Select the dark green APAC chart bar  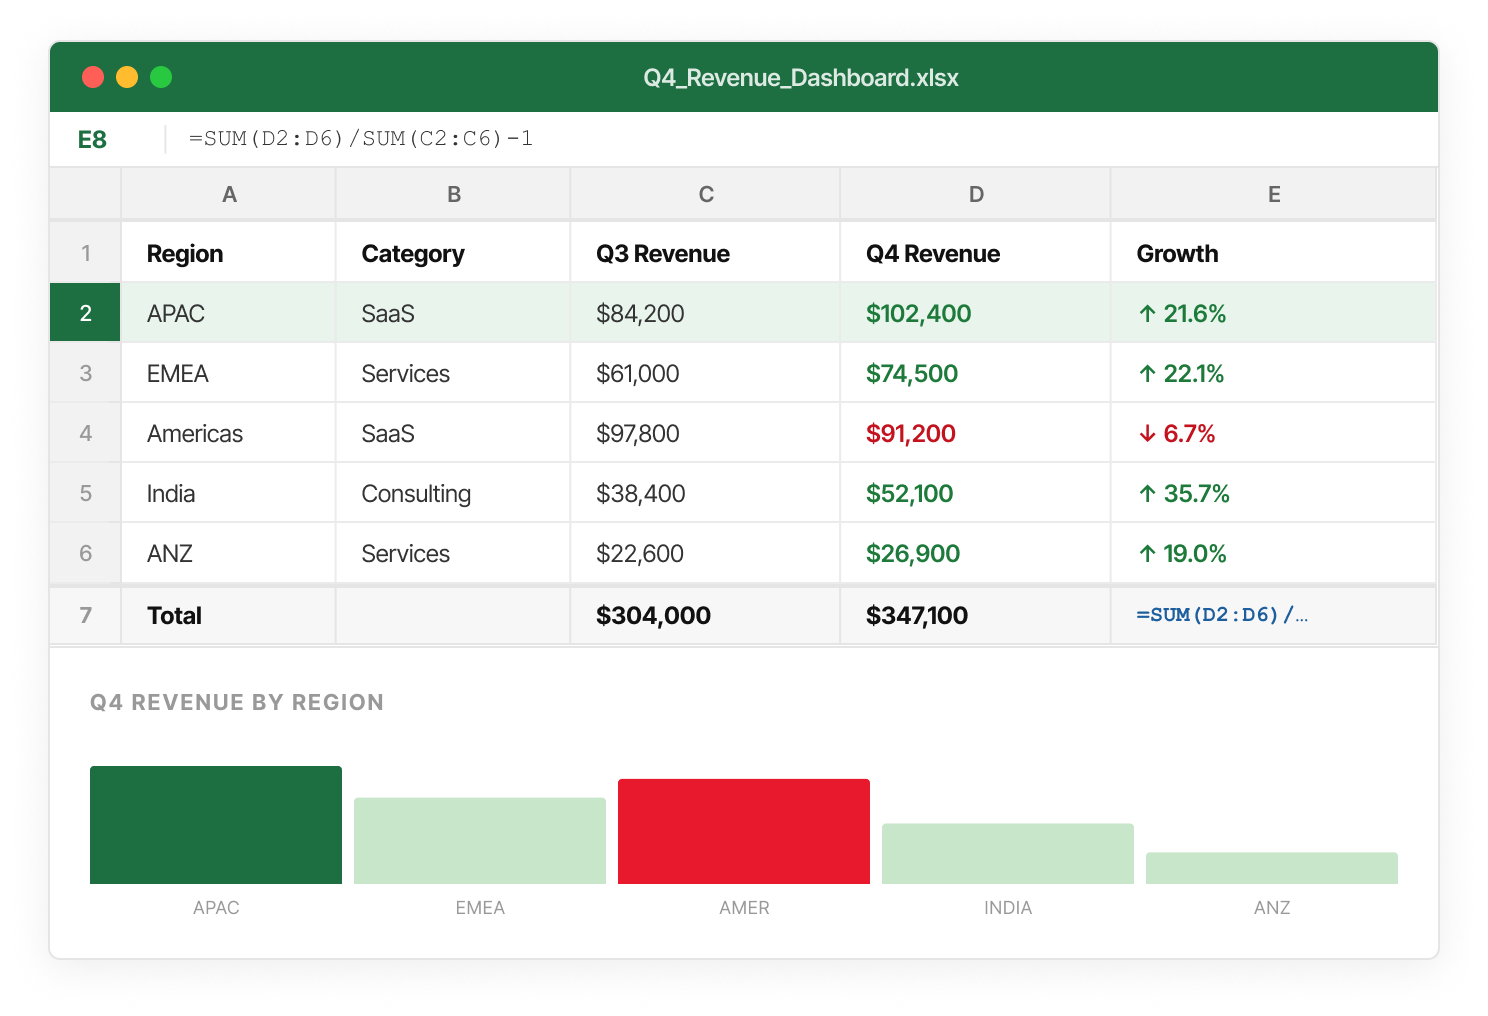[x=216, y=825]
